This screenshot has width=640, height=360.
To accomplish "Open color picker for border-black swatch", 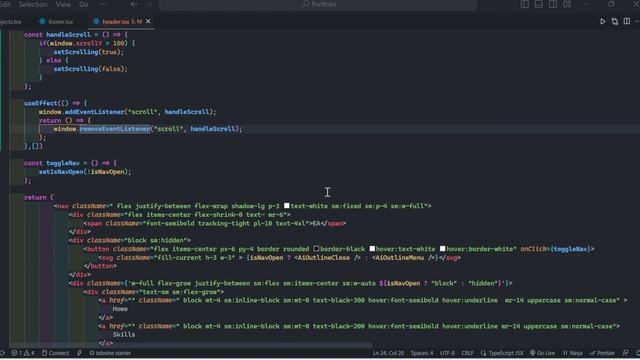I will 316,248.
